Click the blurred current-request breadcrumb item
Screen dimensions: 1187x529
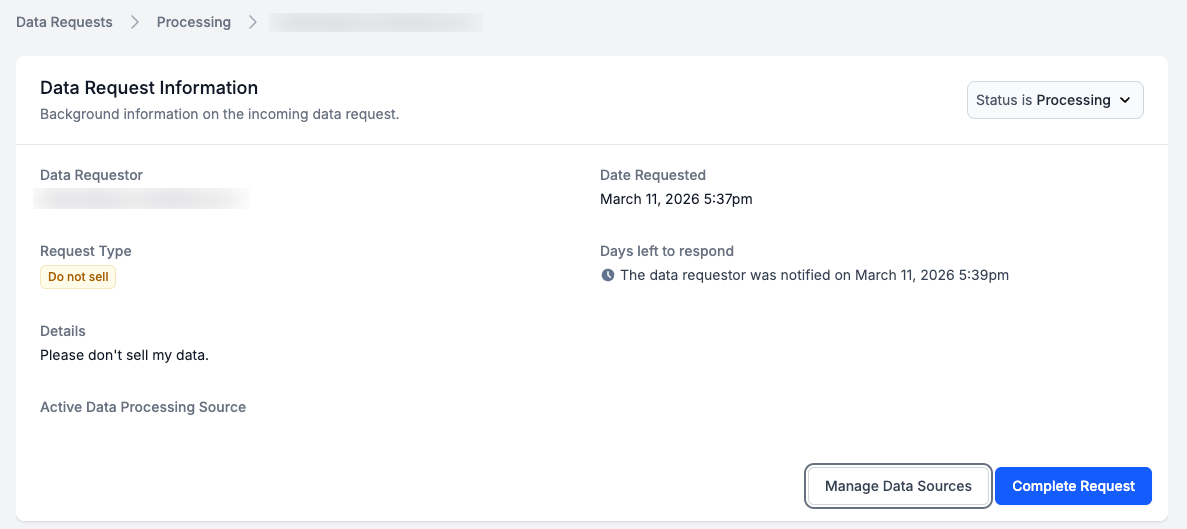tap(377, 22)
